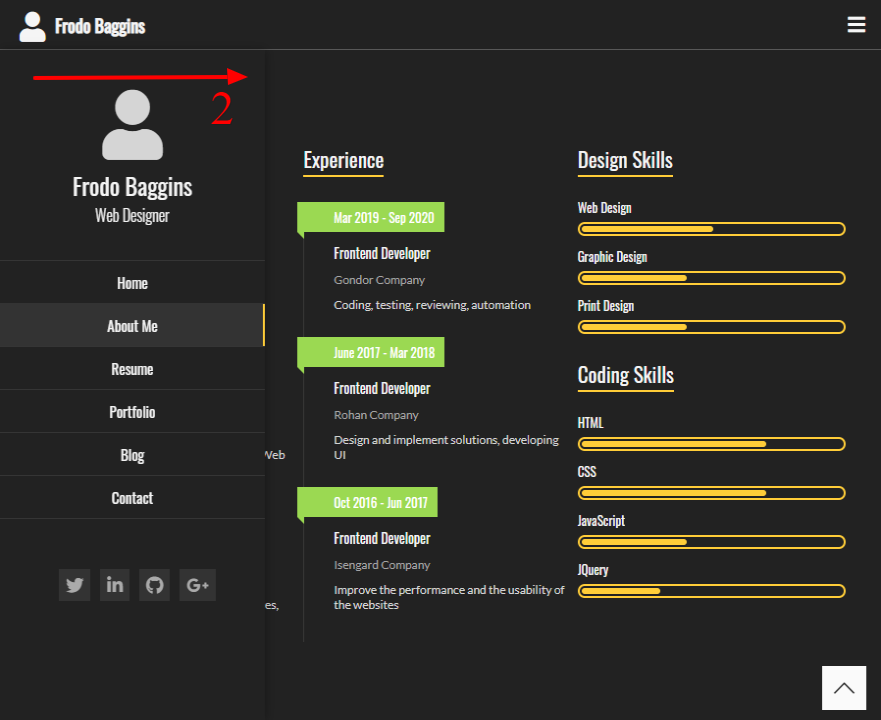Click the Mar 2019 - Sep 2020 badge

click(371, 217)
